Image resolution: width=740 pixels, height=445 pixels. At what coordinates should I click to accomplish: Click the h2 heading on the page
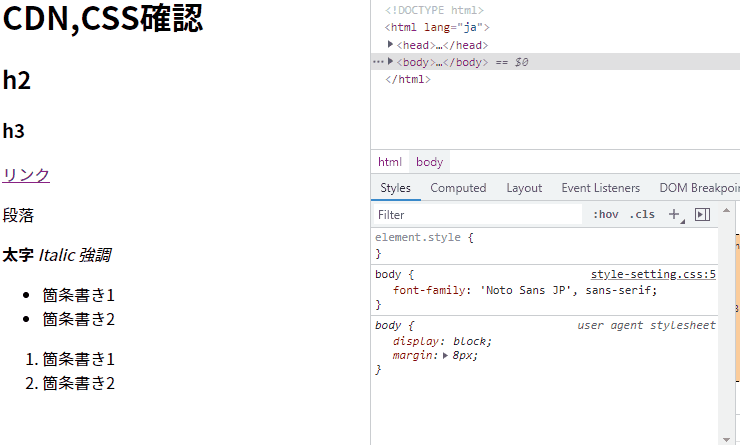point(17,80)
